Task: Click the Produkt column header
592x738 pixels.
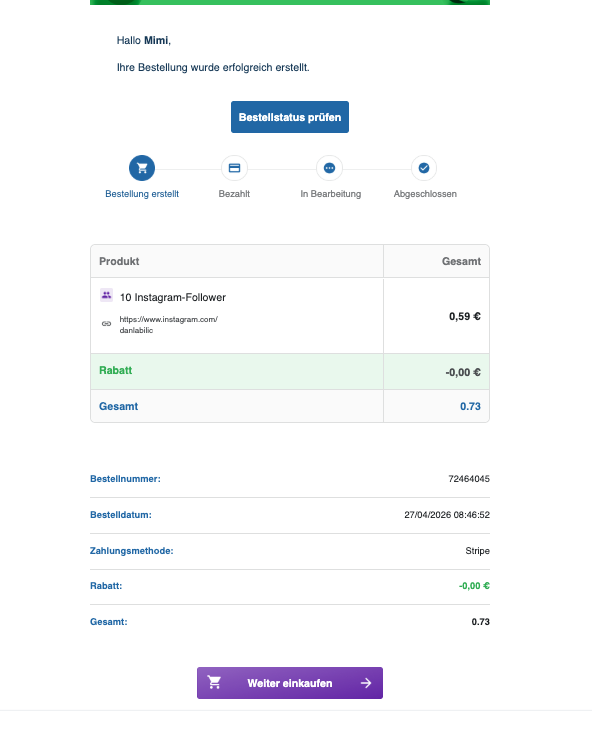Action: coord(119,261)
